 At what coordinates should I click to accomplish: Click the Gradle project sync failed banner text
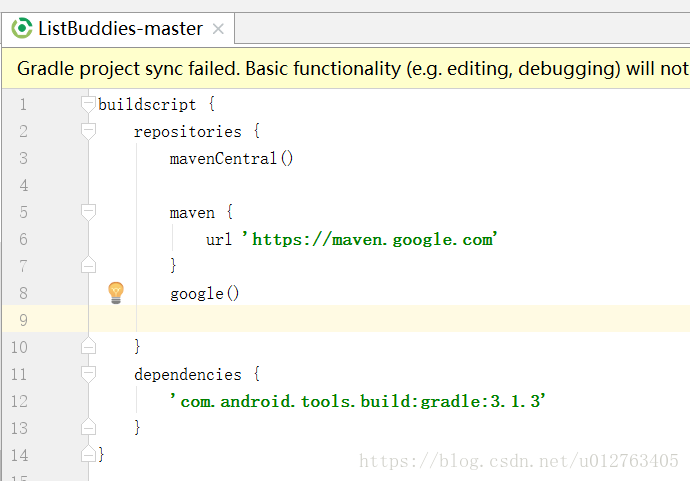(x=353, y=69)
